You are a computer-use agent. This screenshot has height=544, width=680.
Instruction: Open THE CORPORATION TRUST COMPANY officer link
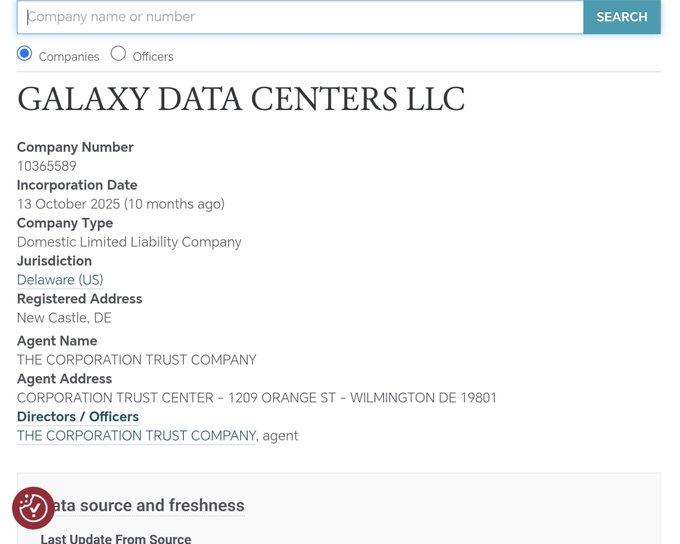pyautogui.click(x=137, y=436)
